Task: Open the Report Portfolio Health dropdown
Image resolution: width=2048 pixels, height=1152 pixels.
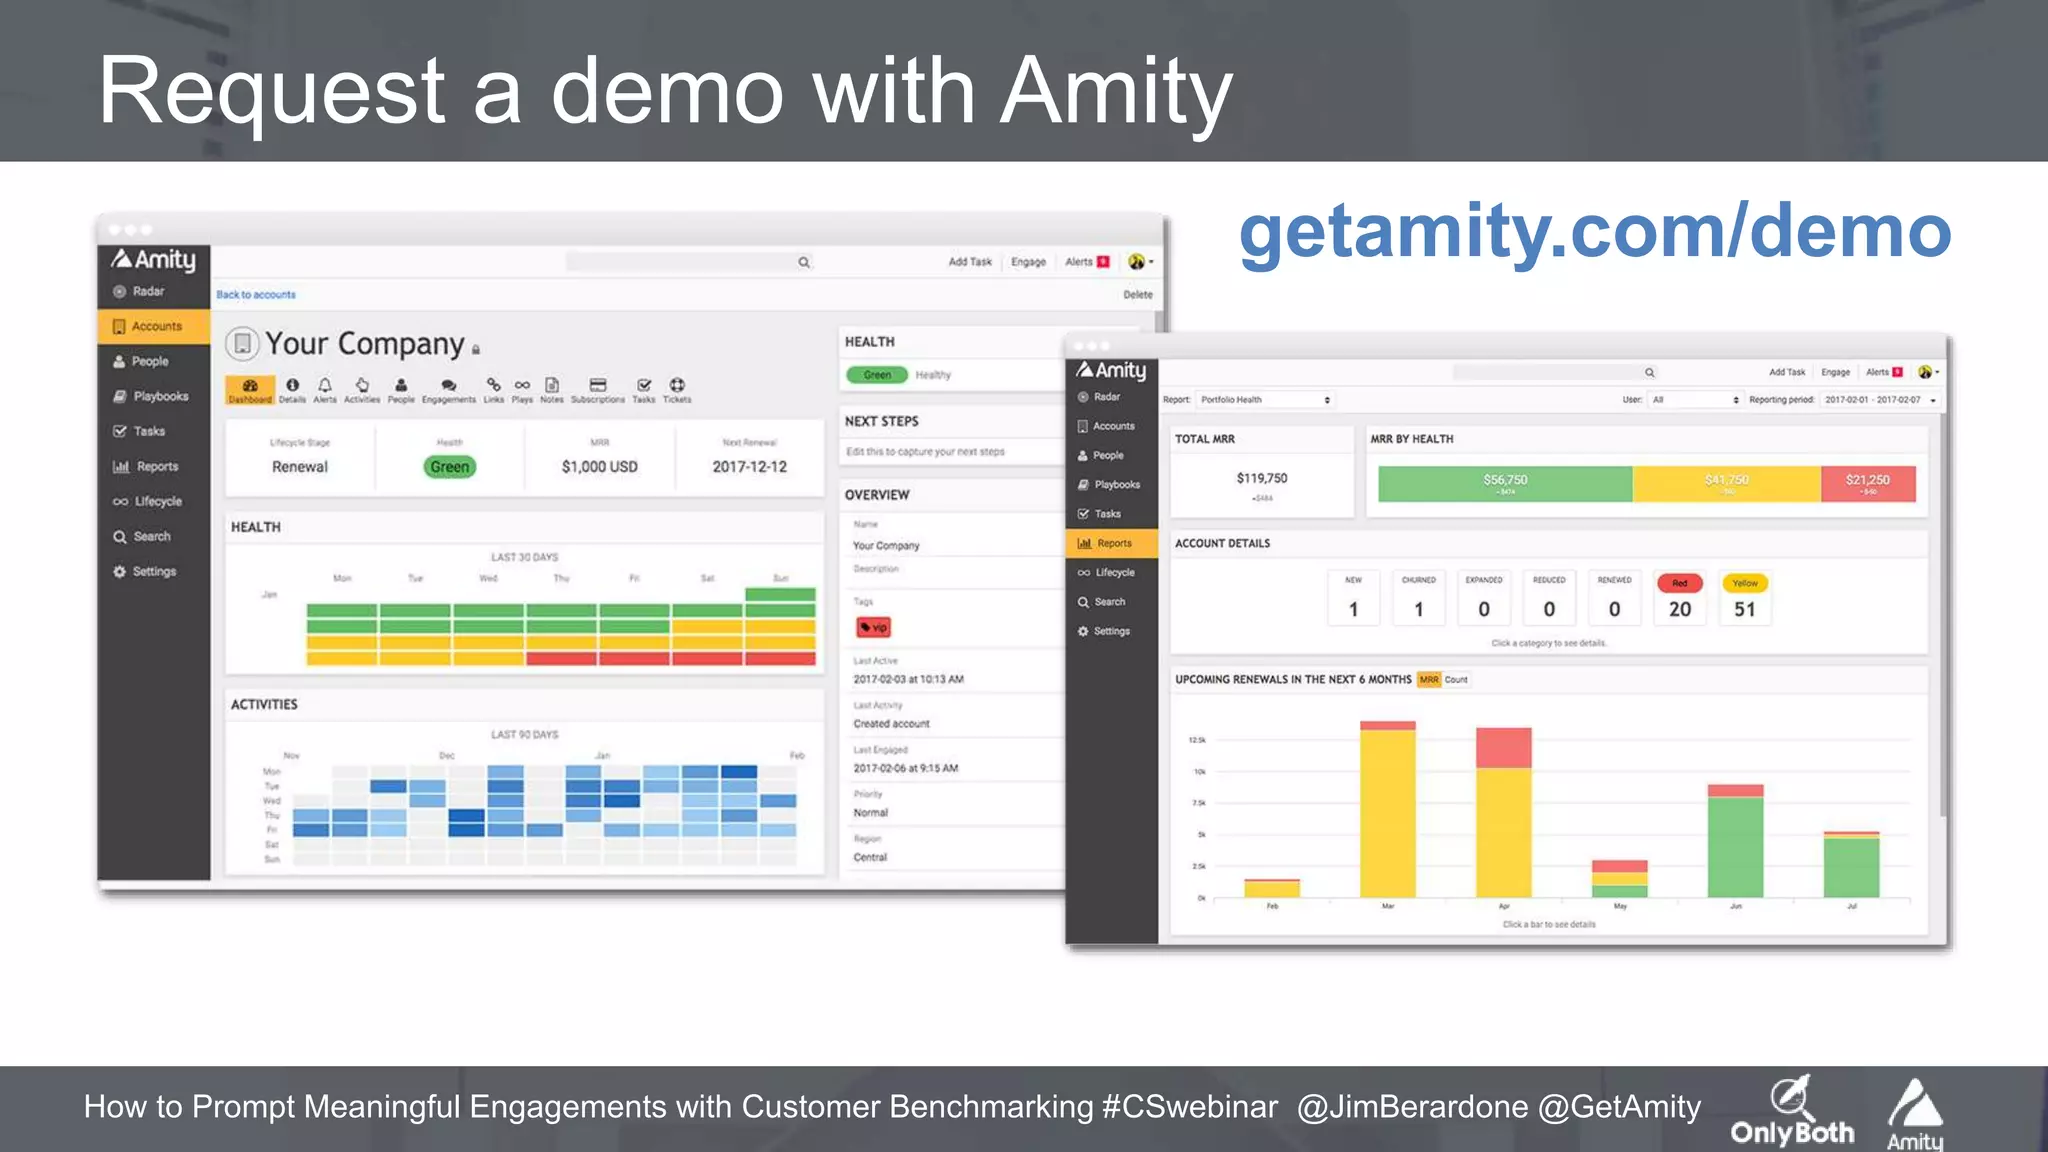Action: coord(1265,400)
